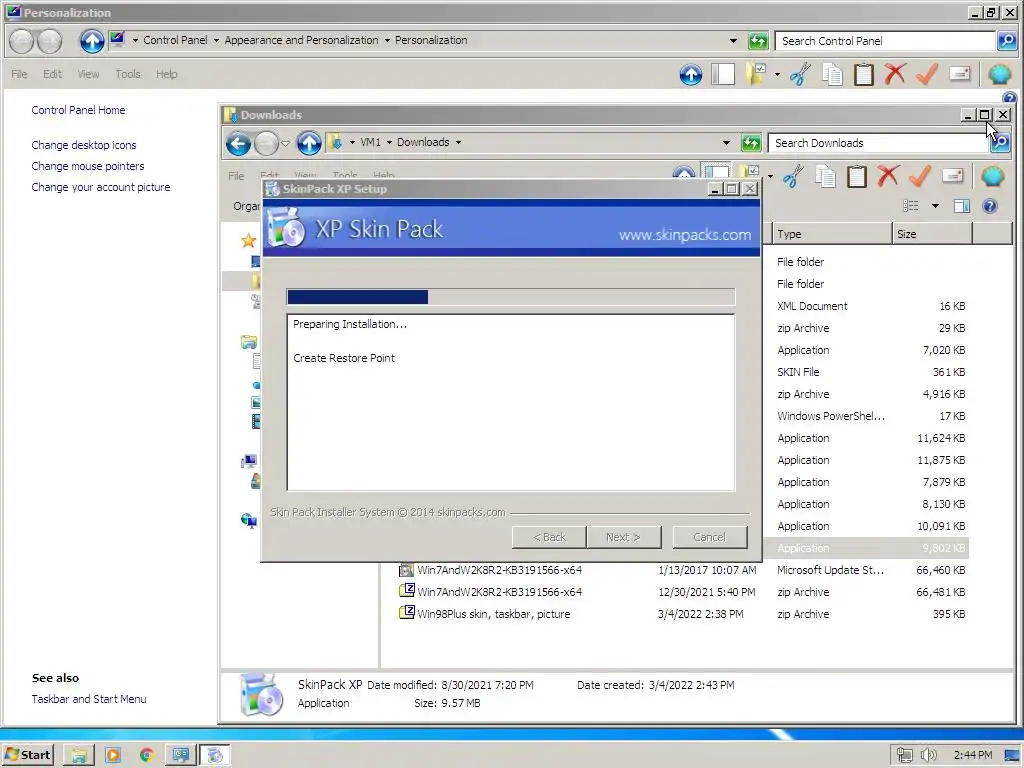Click the Search Control Panel magnifier icon
1024x768 pixels.
[x=1007, y=41]
